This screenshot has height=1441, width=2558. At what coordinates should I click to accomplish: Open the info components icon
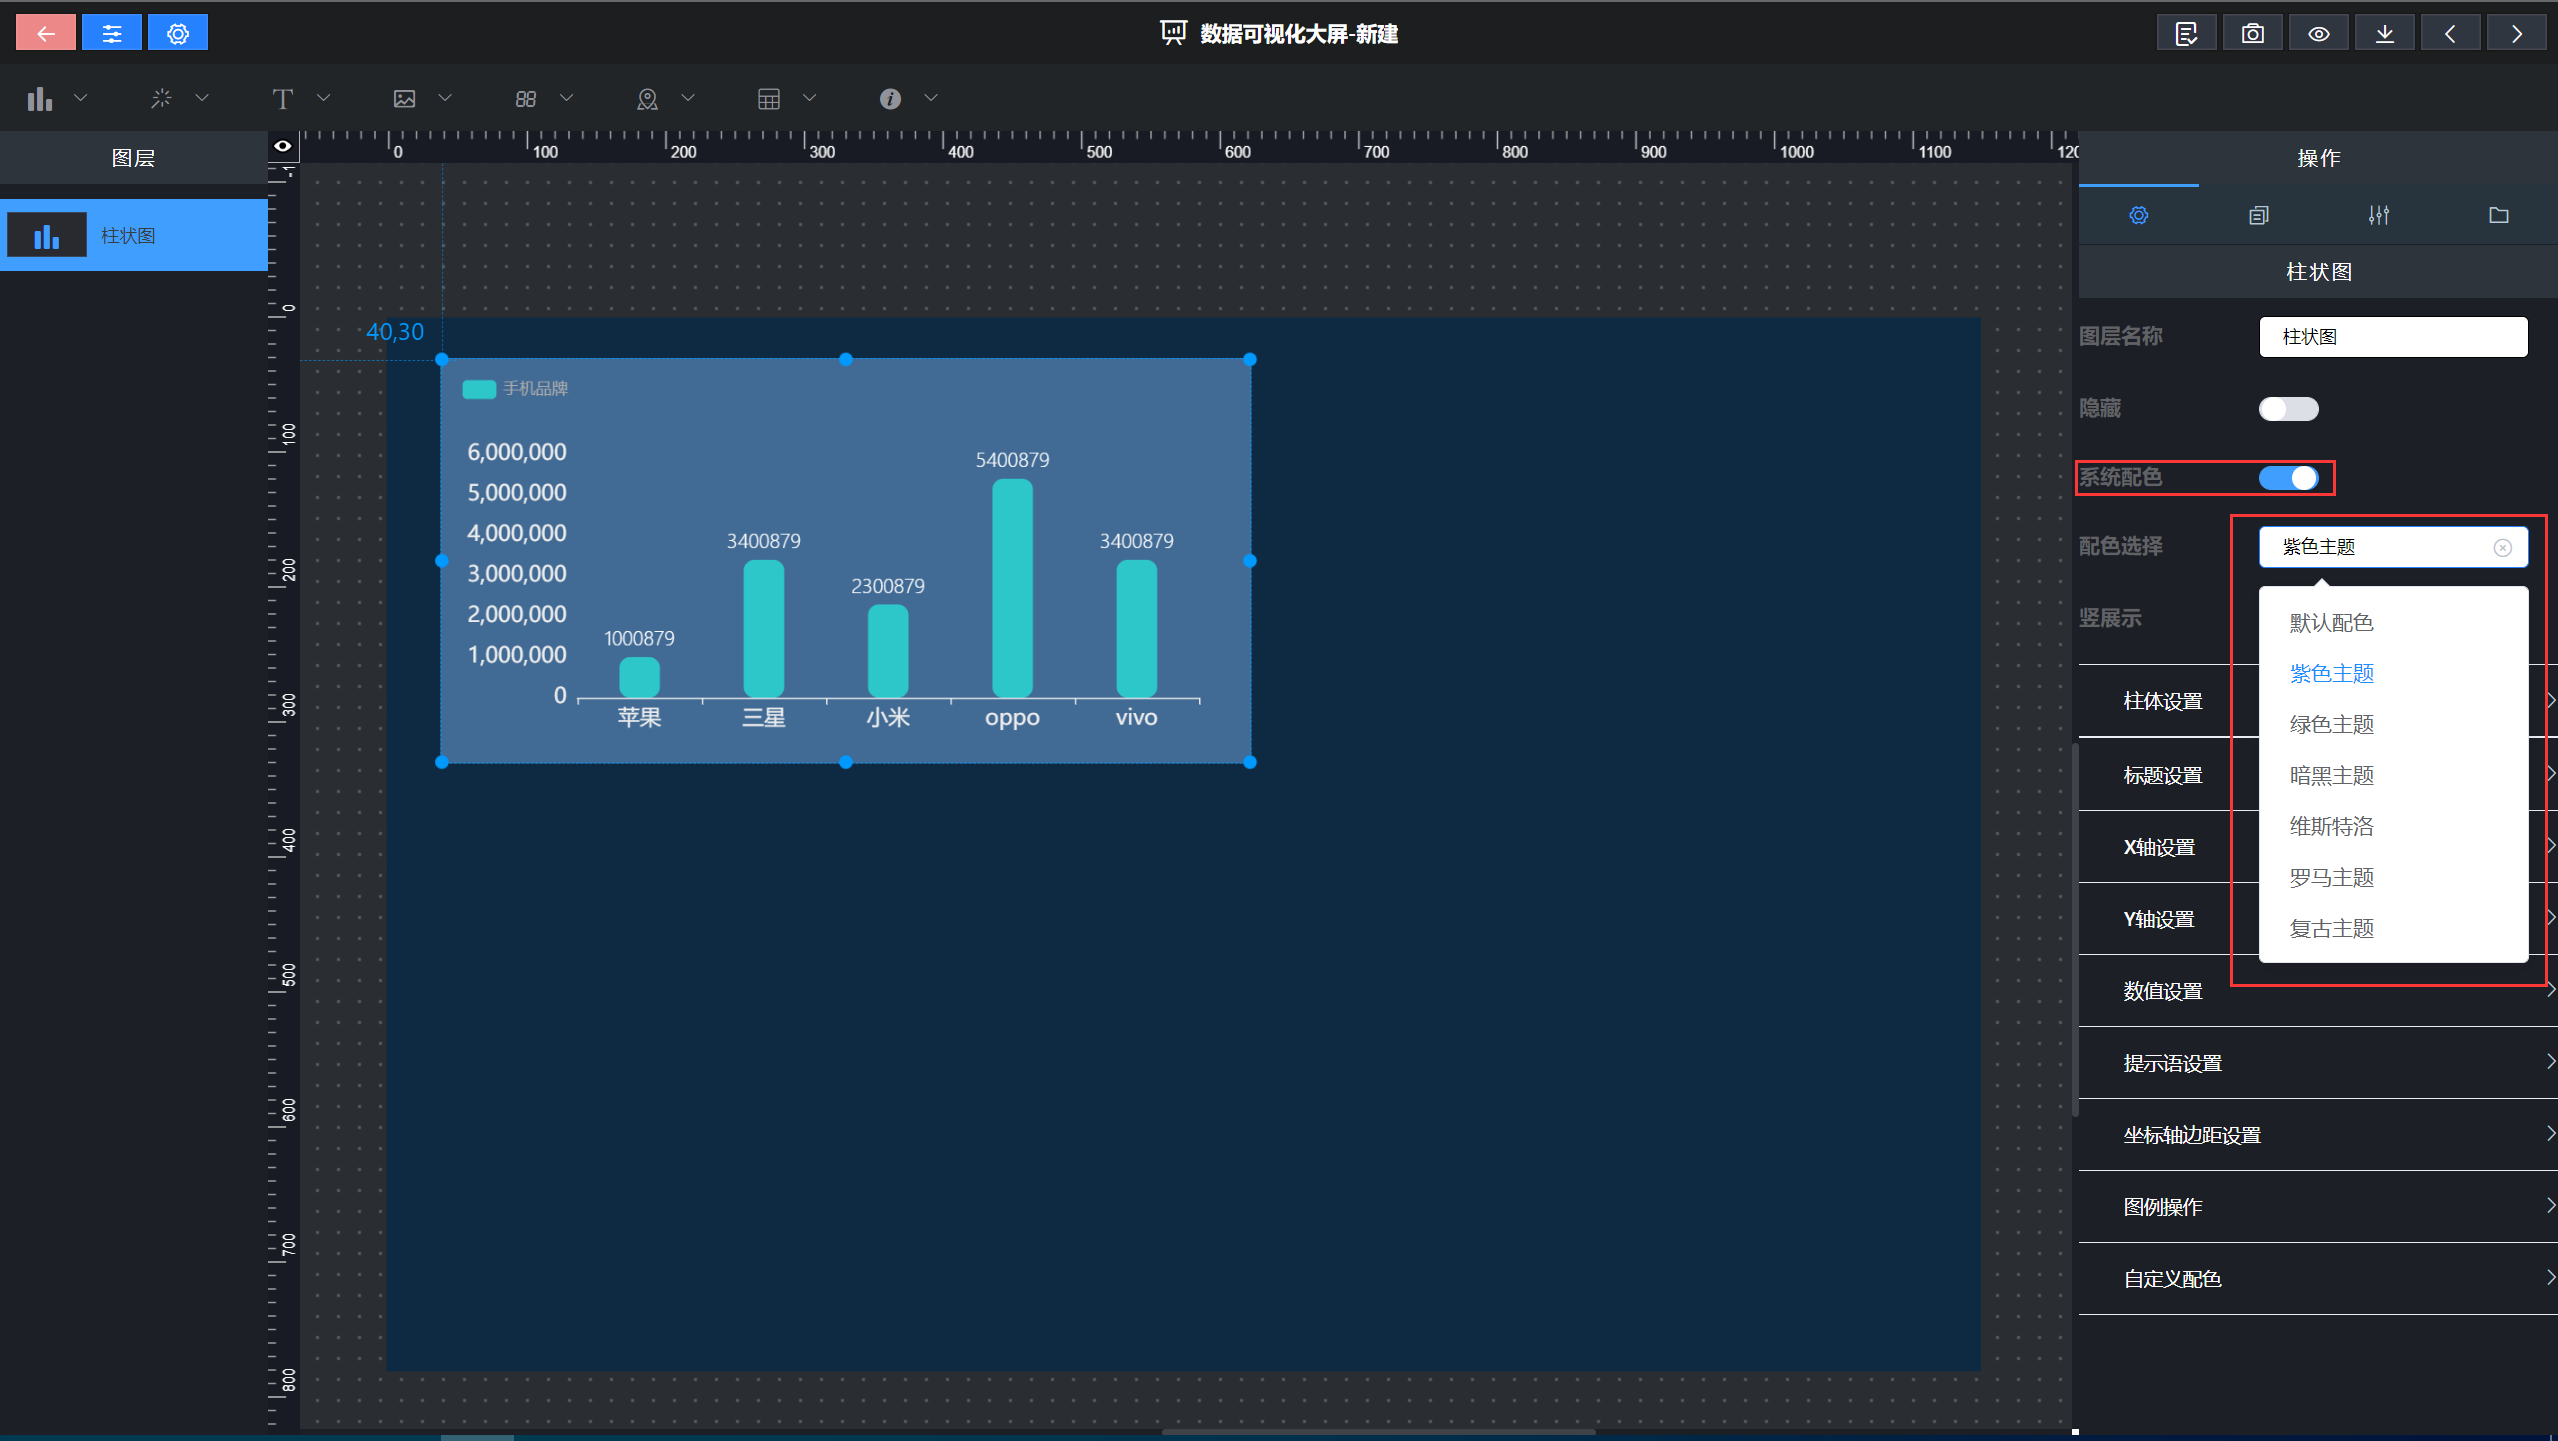(890, 98)
